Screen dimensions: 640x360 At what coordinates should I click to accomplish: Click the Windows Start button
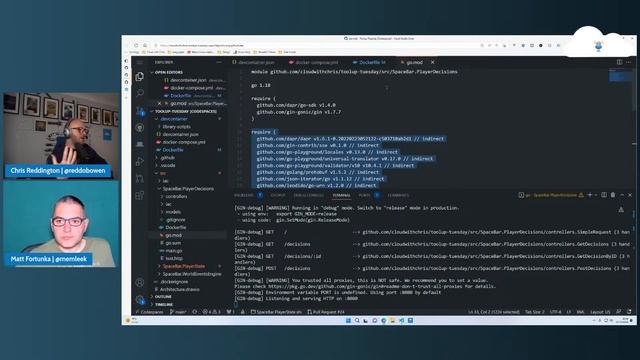(x=348, y=320)
